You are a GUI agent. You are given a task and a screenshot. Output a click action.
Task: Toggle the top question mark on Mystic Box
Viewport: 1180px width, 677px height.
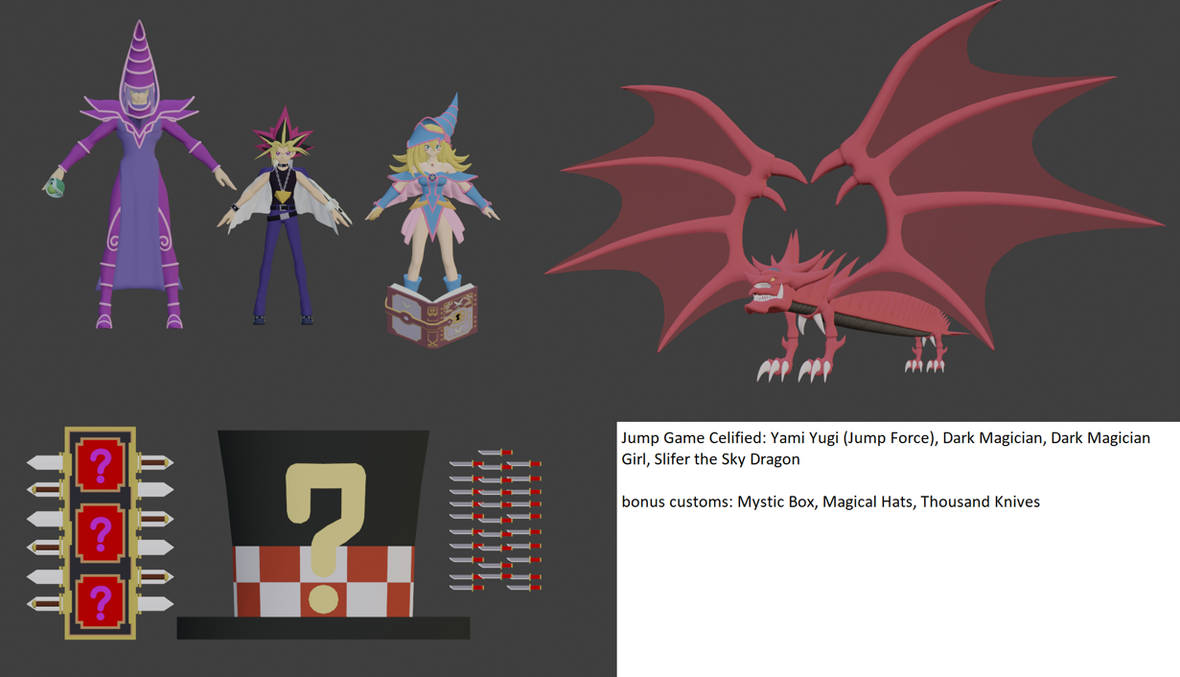[100, 463]
